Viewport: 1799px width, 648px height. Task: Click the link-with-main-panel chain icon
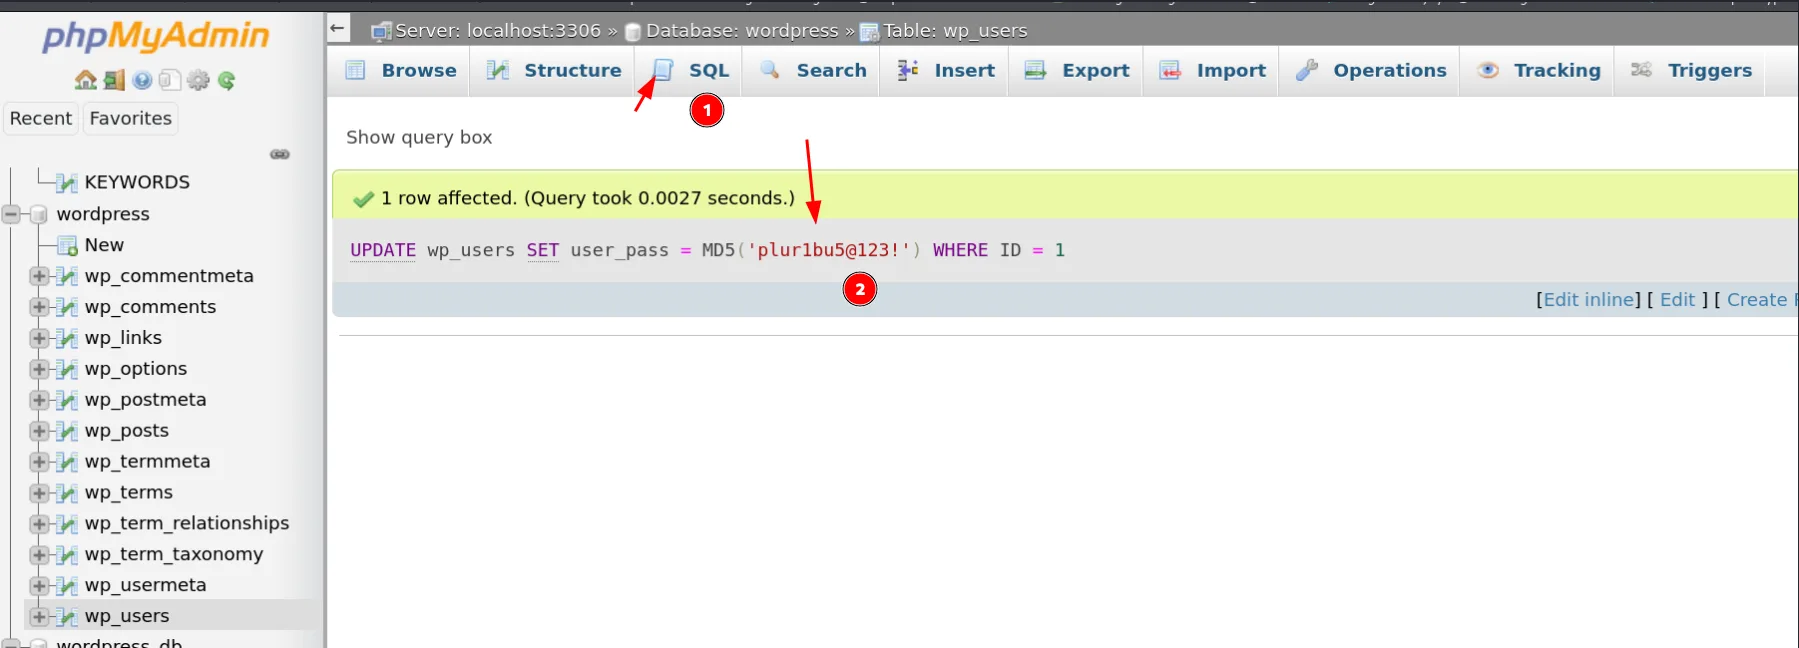[x=280, y=154]
